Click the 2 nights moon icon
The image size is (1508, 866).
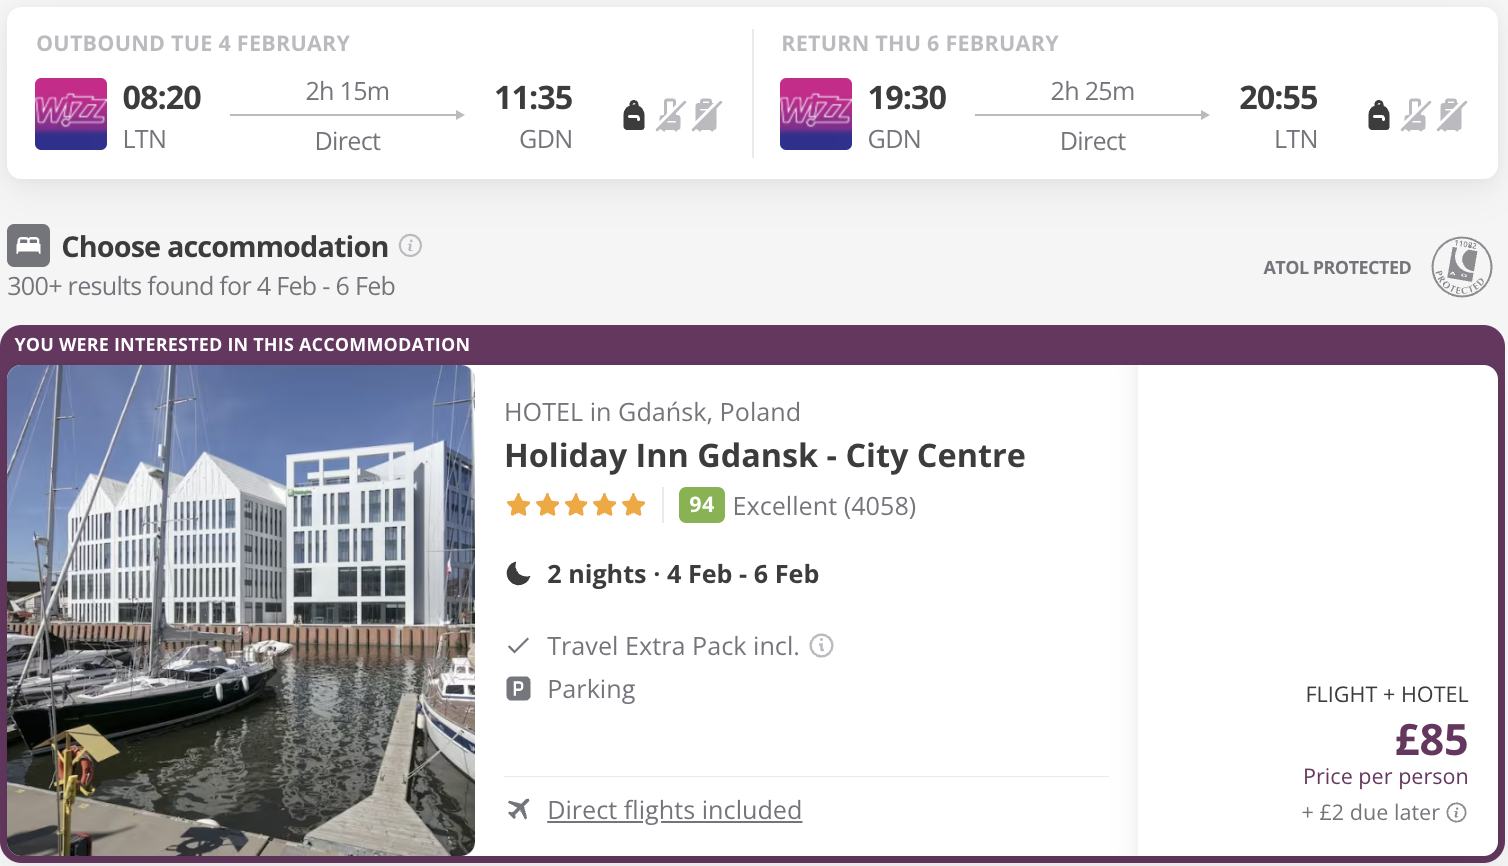(518, 574)
